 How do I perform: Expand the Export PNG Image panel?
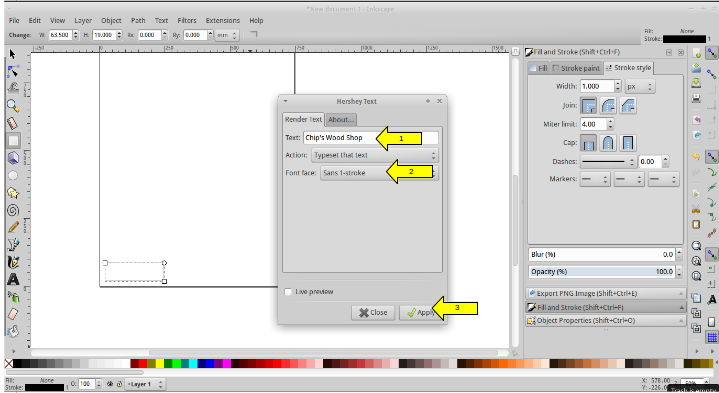pyautogui.click(x=606, y=293)
